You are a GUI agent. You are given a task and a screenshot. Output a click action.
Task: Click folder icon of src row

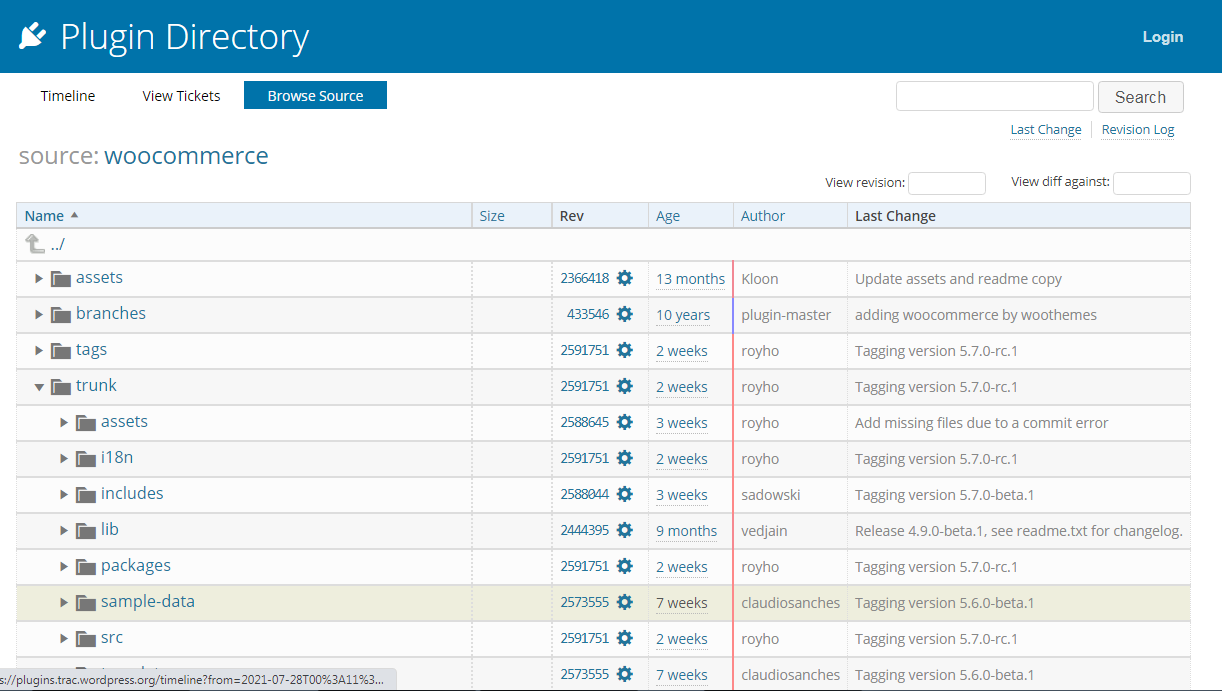coord(86,638)
